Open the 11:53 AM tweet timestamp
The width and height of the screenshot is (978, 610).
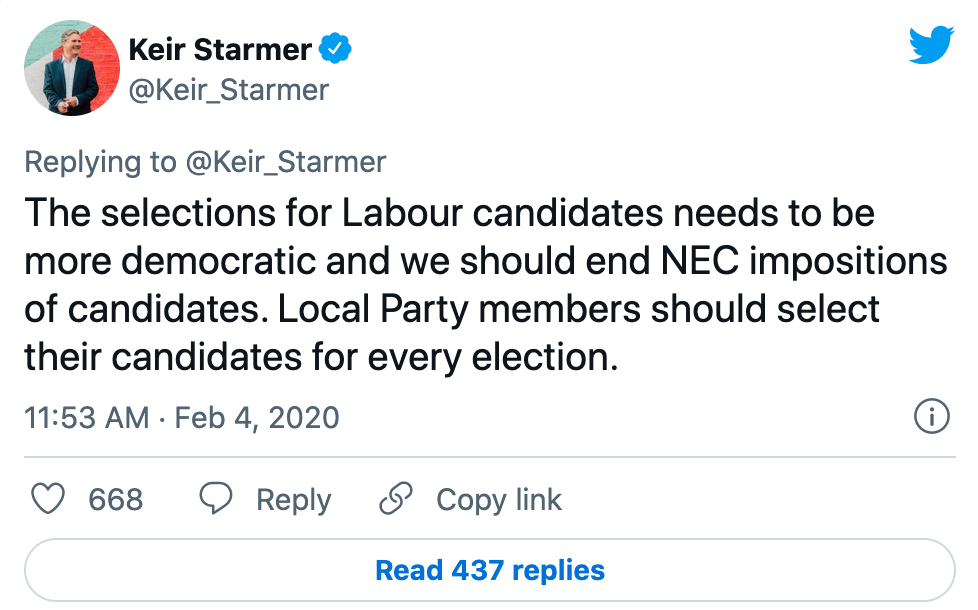tap(87, 417)
